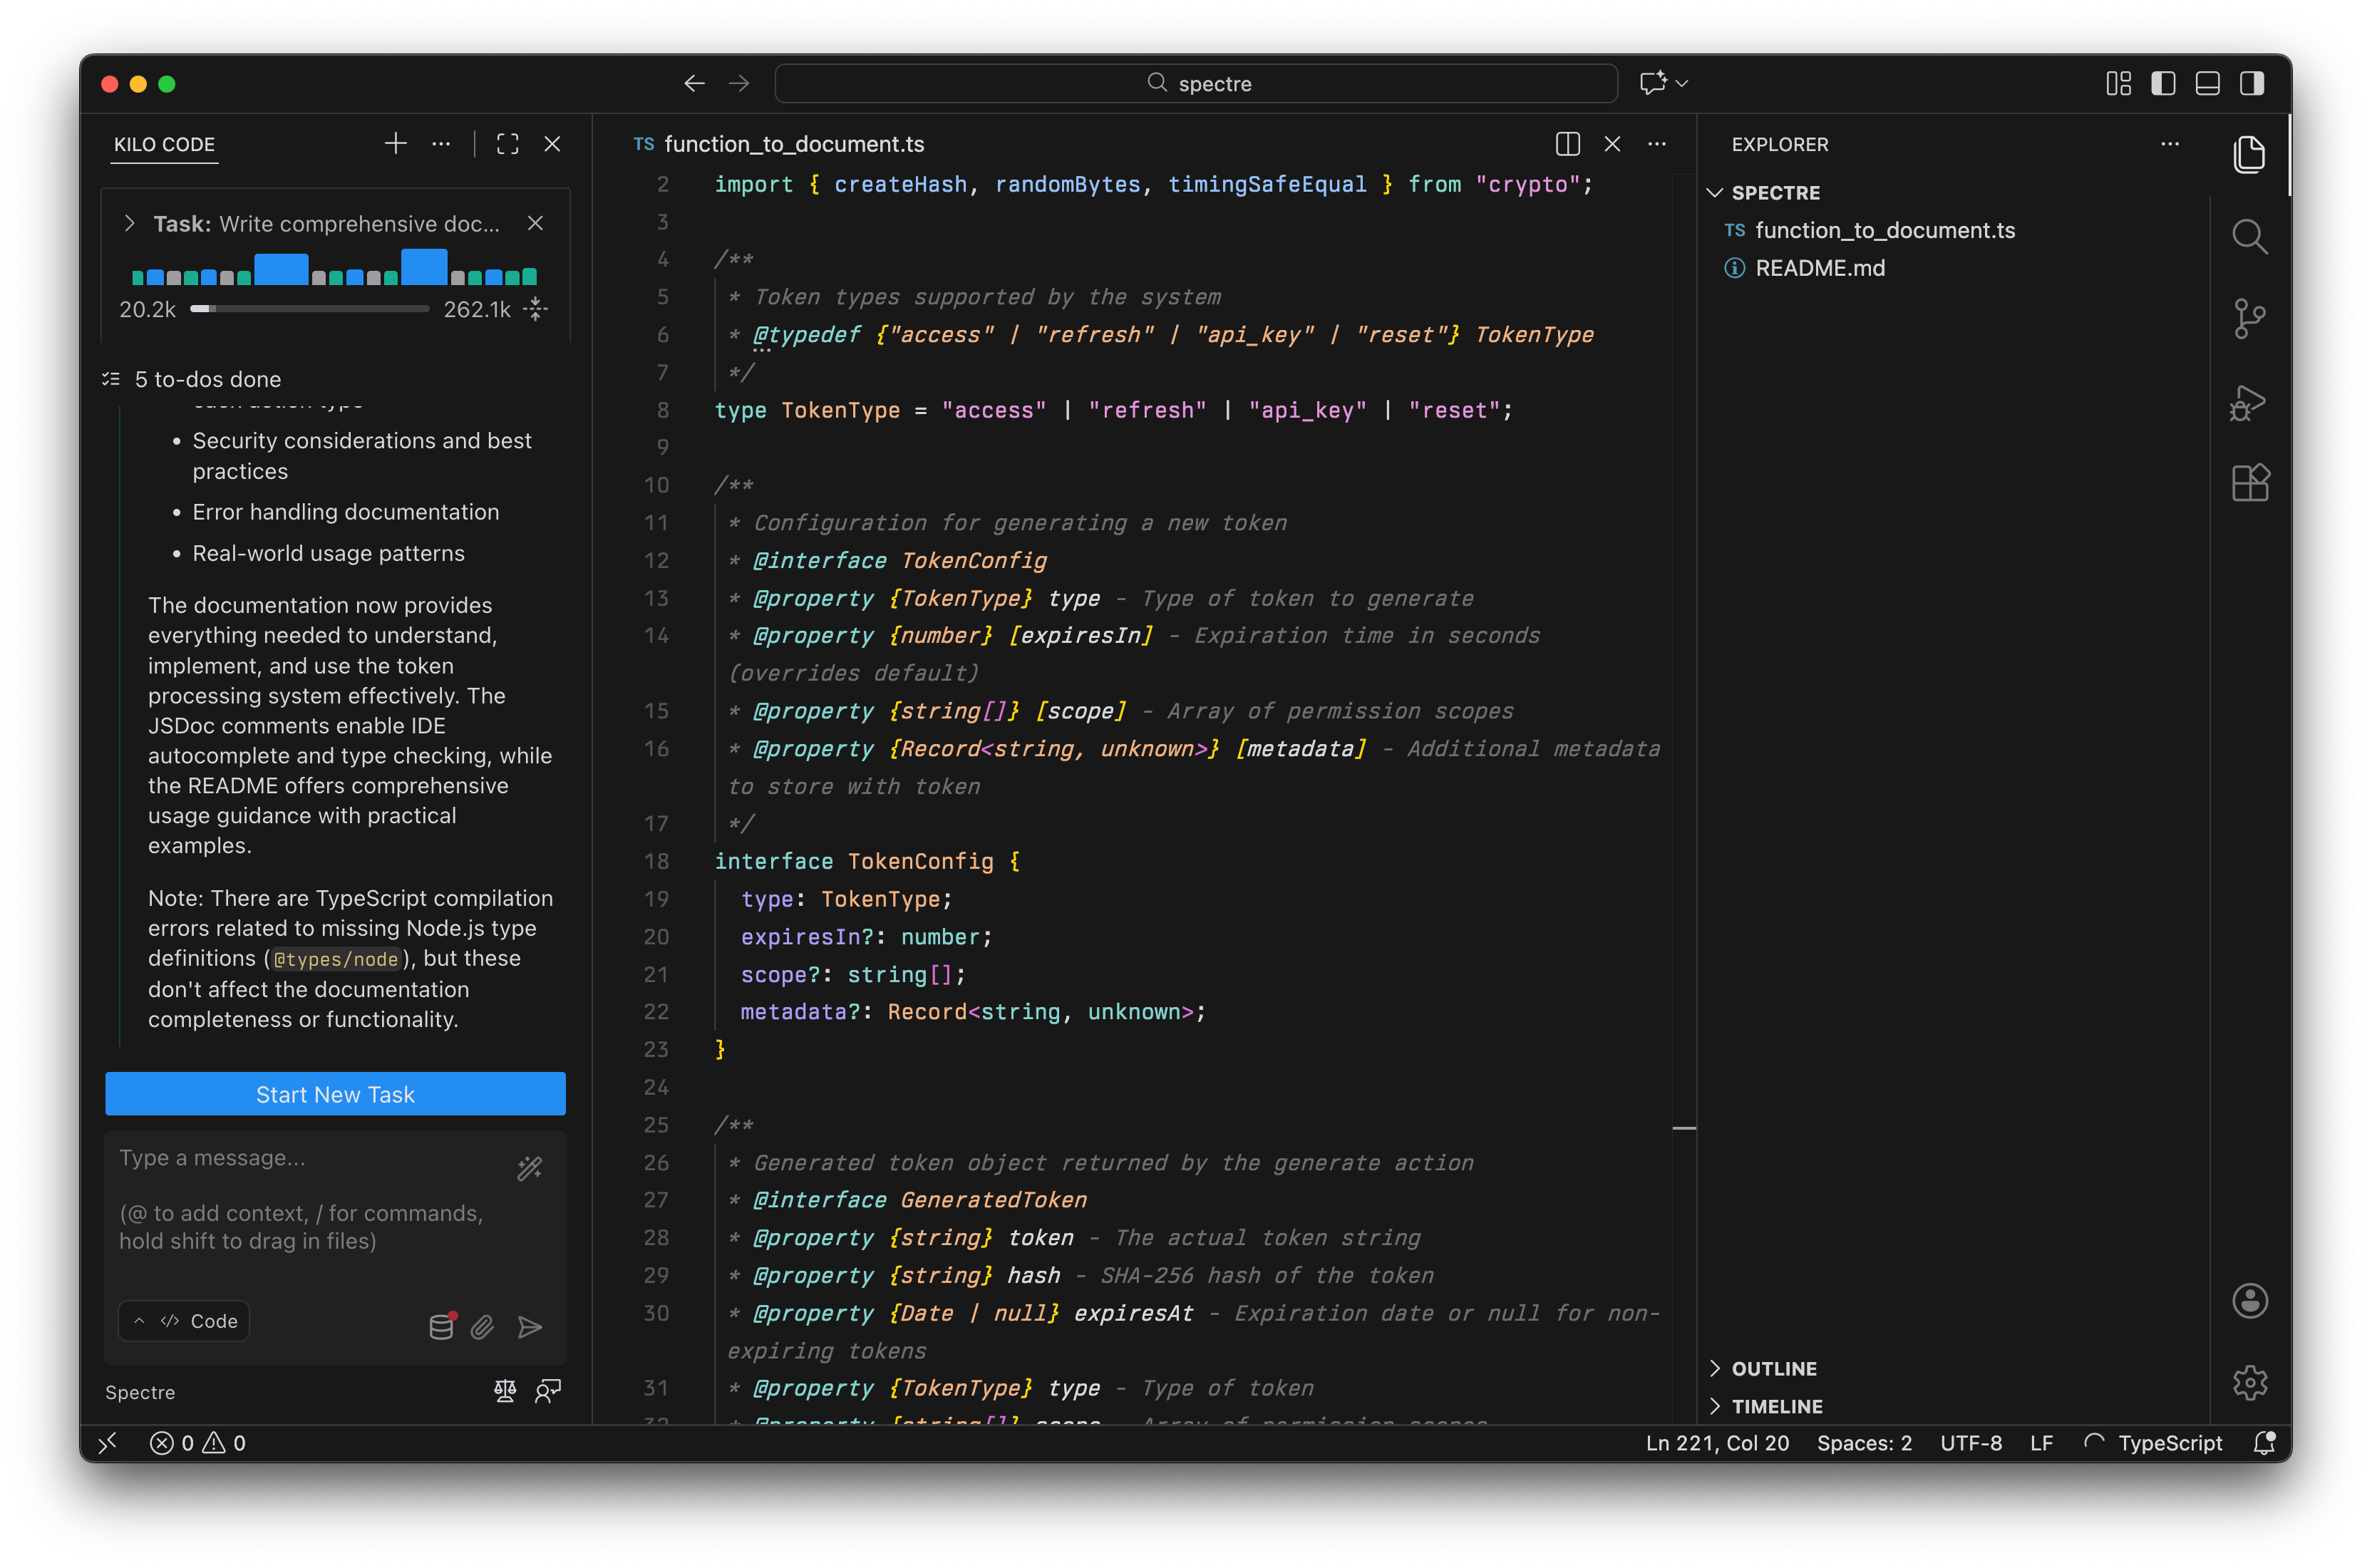Click the attach file paperclip icon
Image resolution: width=2372 pixels, height=1568 pixels.
click(x=482, y=1327)
